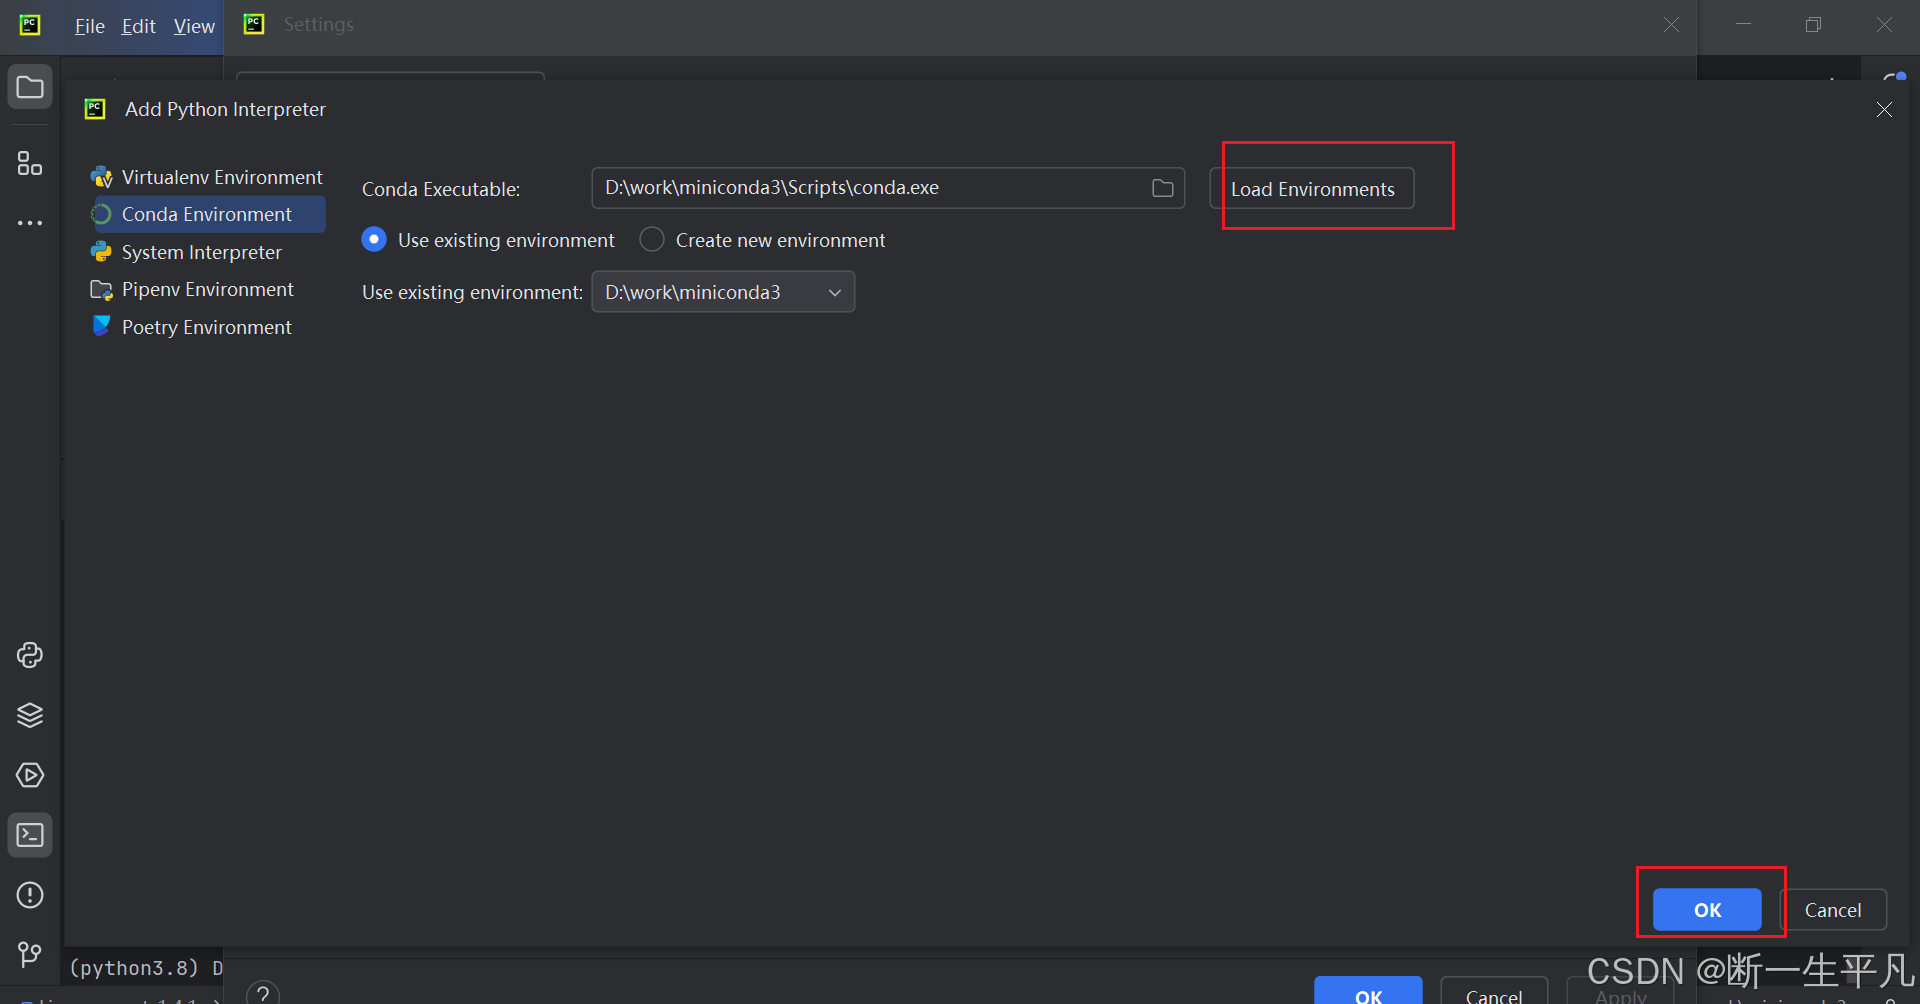Open the Services run icon in sidebar

pos(30,775)
